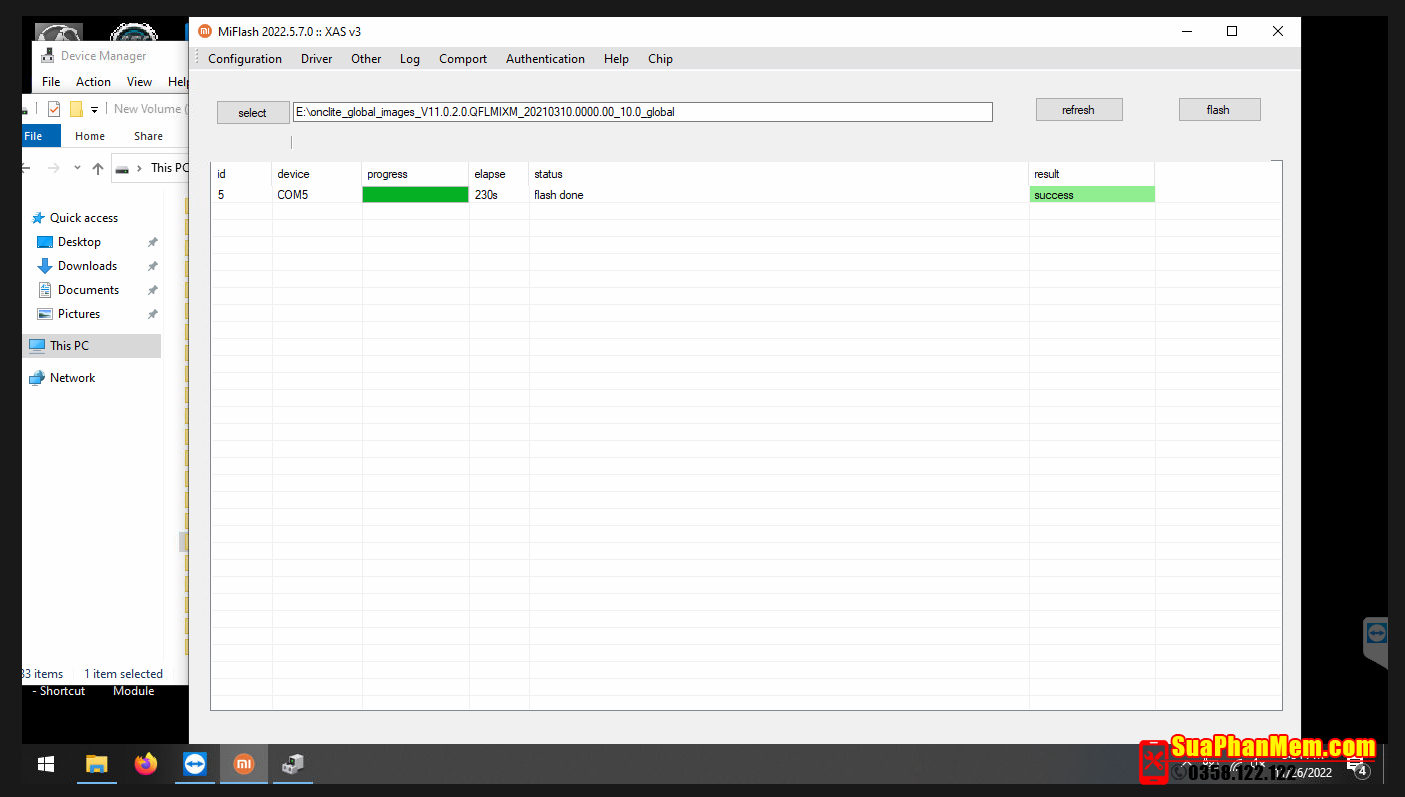This screenshot has width=1405, height=797.
Task: Switch to TeamViewer in the taskbar
Action: 195,765
